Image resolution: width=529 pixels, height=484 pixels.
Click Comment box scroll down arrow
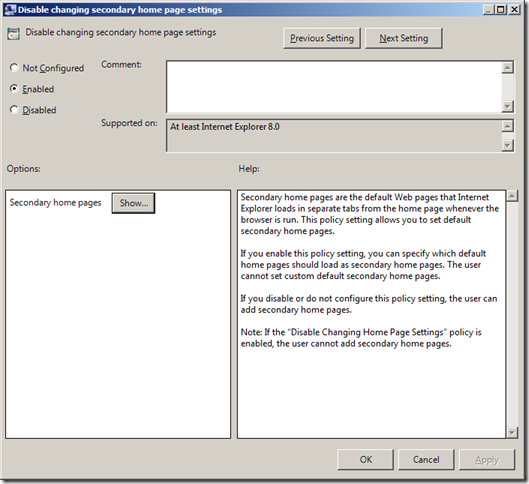tap(507, 106)
